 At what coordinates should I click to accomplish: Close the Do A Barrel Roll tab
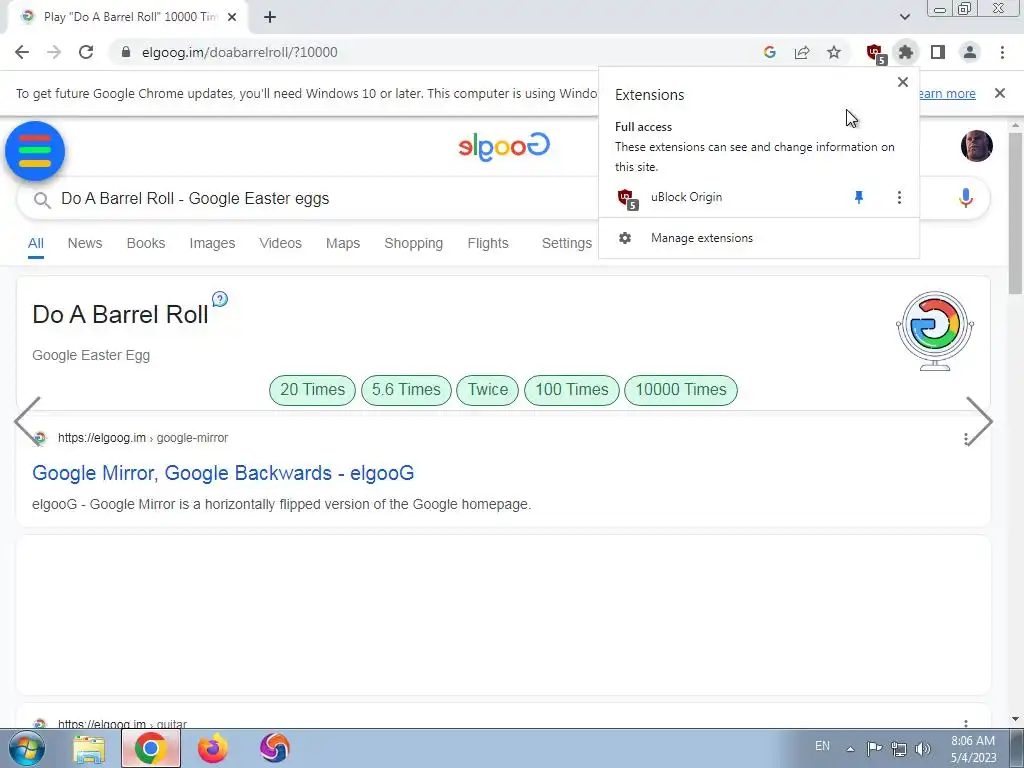pyautogui.click(x=232, y=17)
